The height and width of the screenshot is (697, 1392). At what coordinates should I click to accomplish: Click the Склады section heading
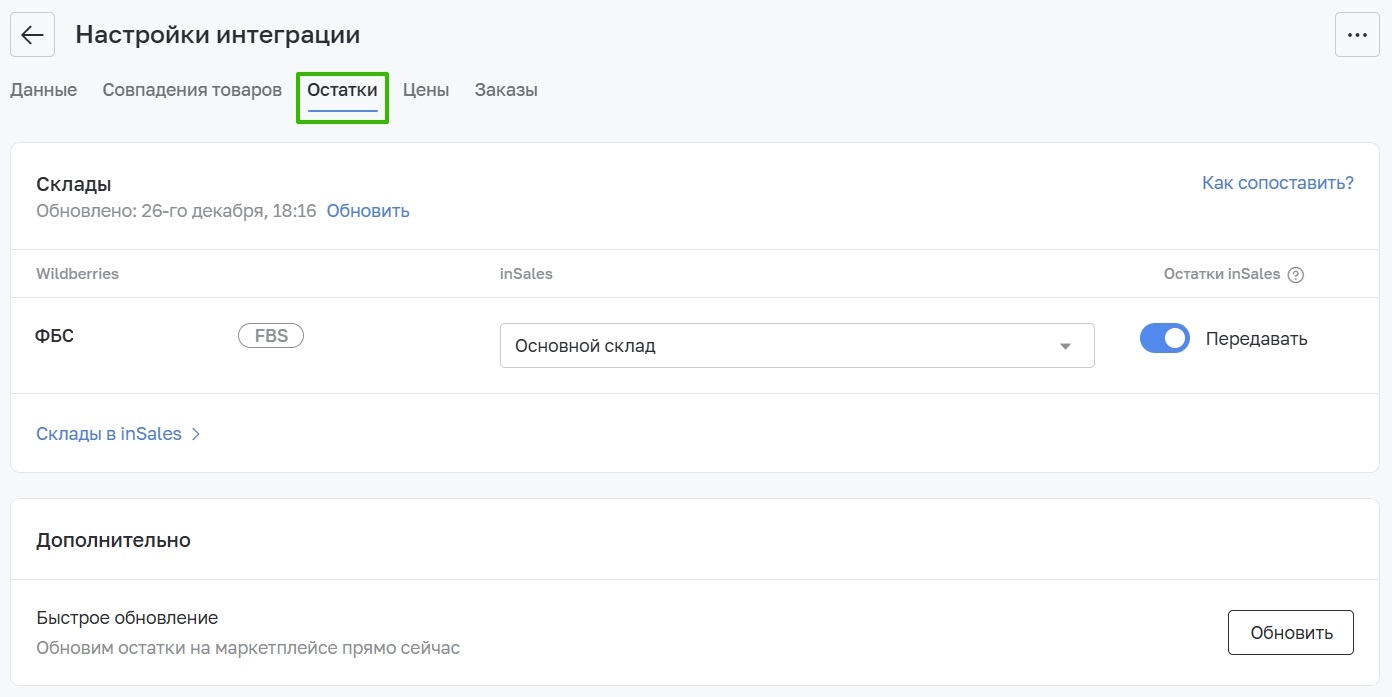click(x=74, y=184)
